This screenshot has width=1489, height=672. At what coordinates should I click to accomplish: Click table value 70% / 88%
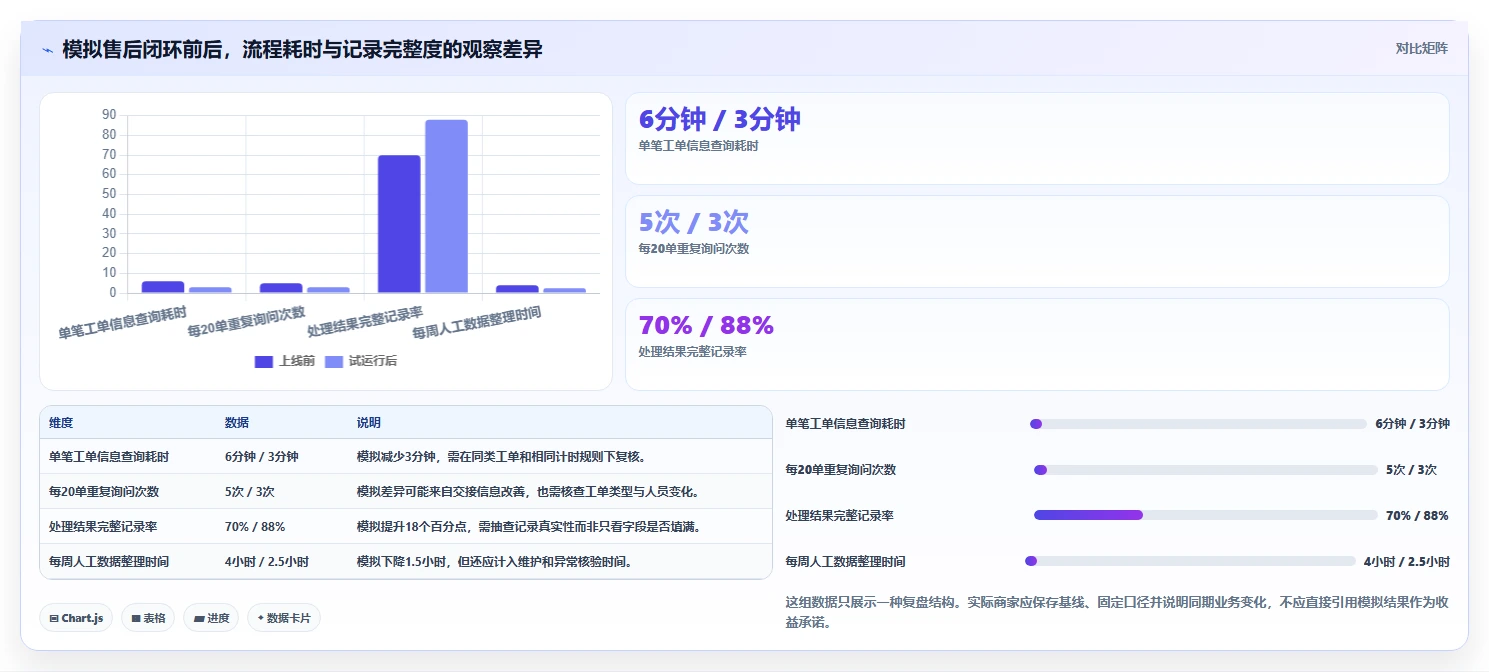click(x=255, y=526)
